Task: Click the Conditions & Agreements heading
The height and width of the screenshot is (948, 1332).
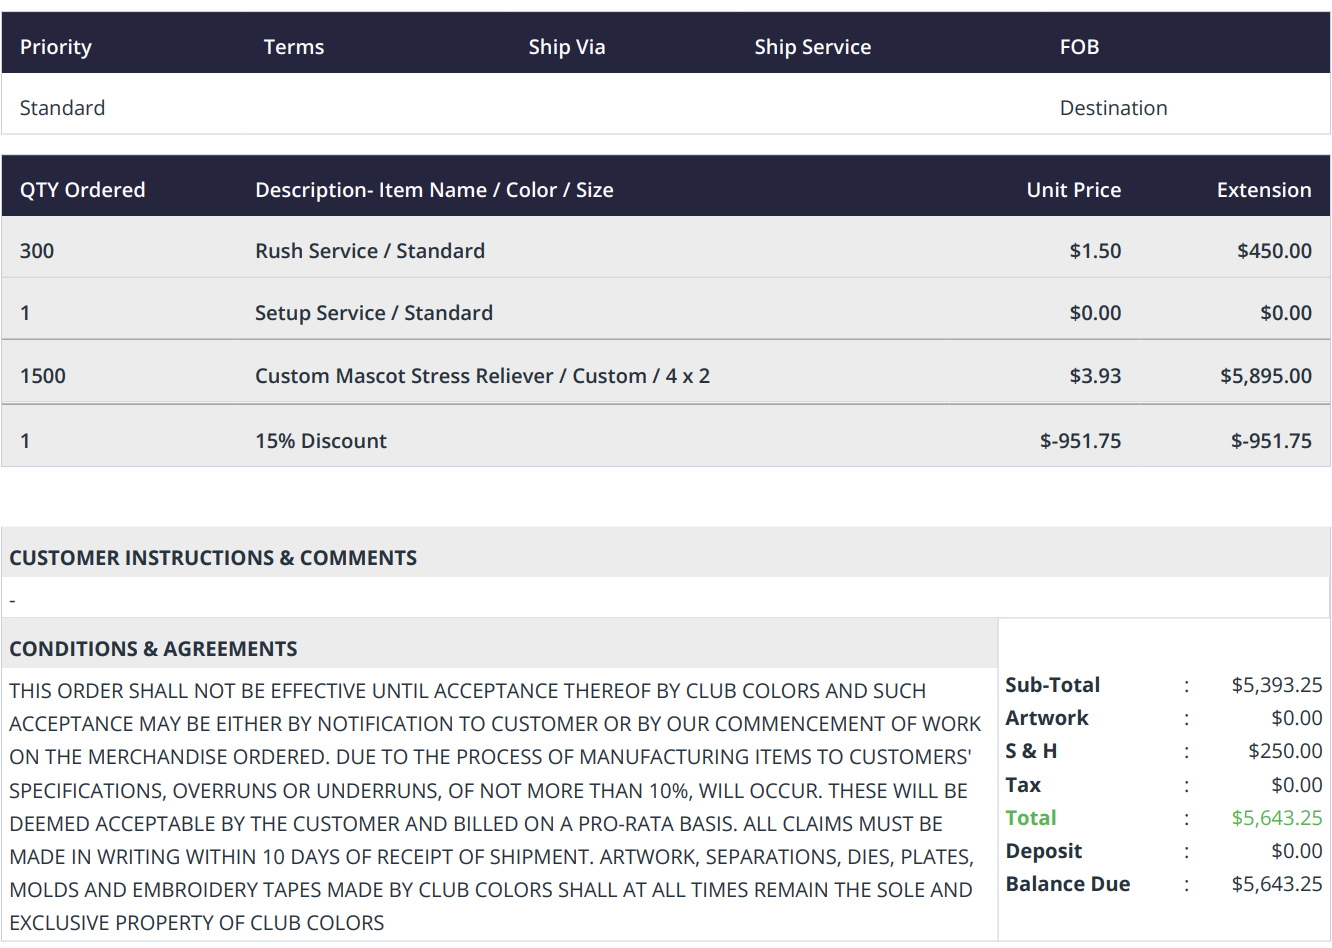Action: tap(153, 649)
